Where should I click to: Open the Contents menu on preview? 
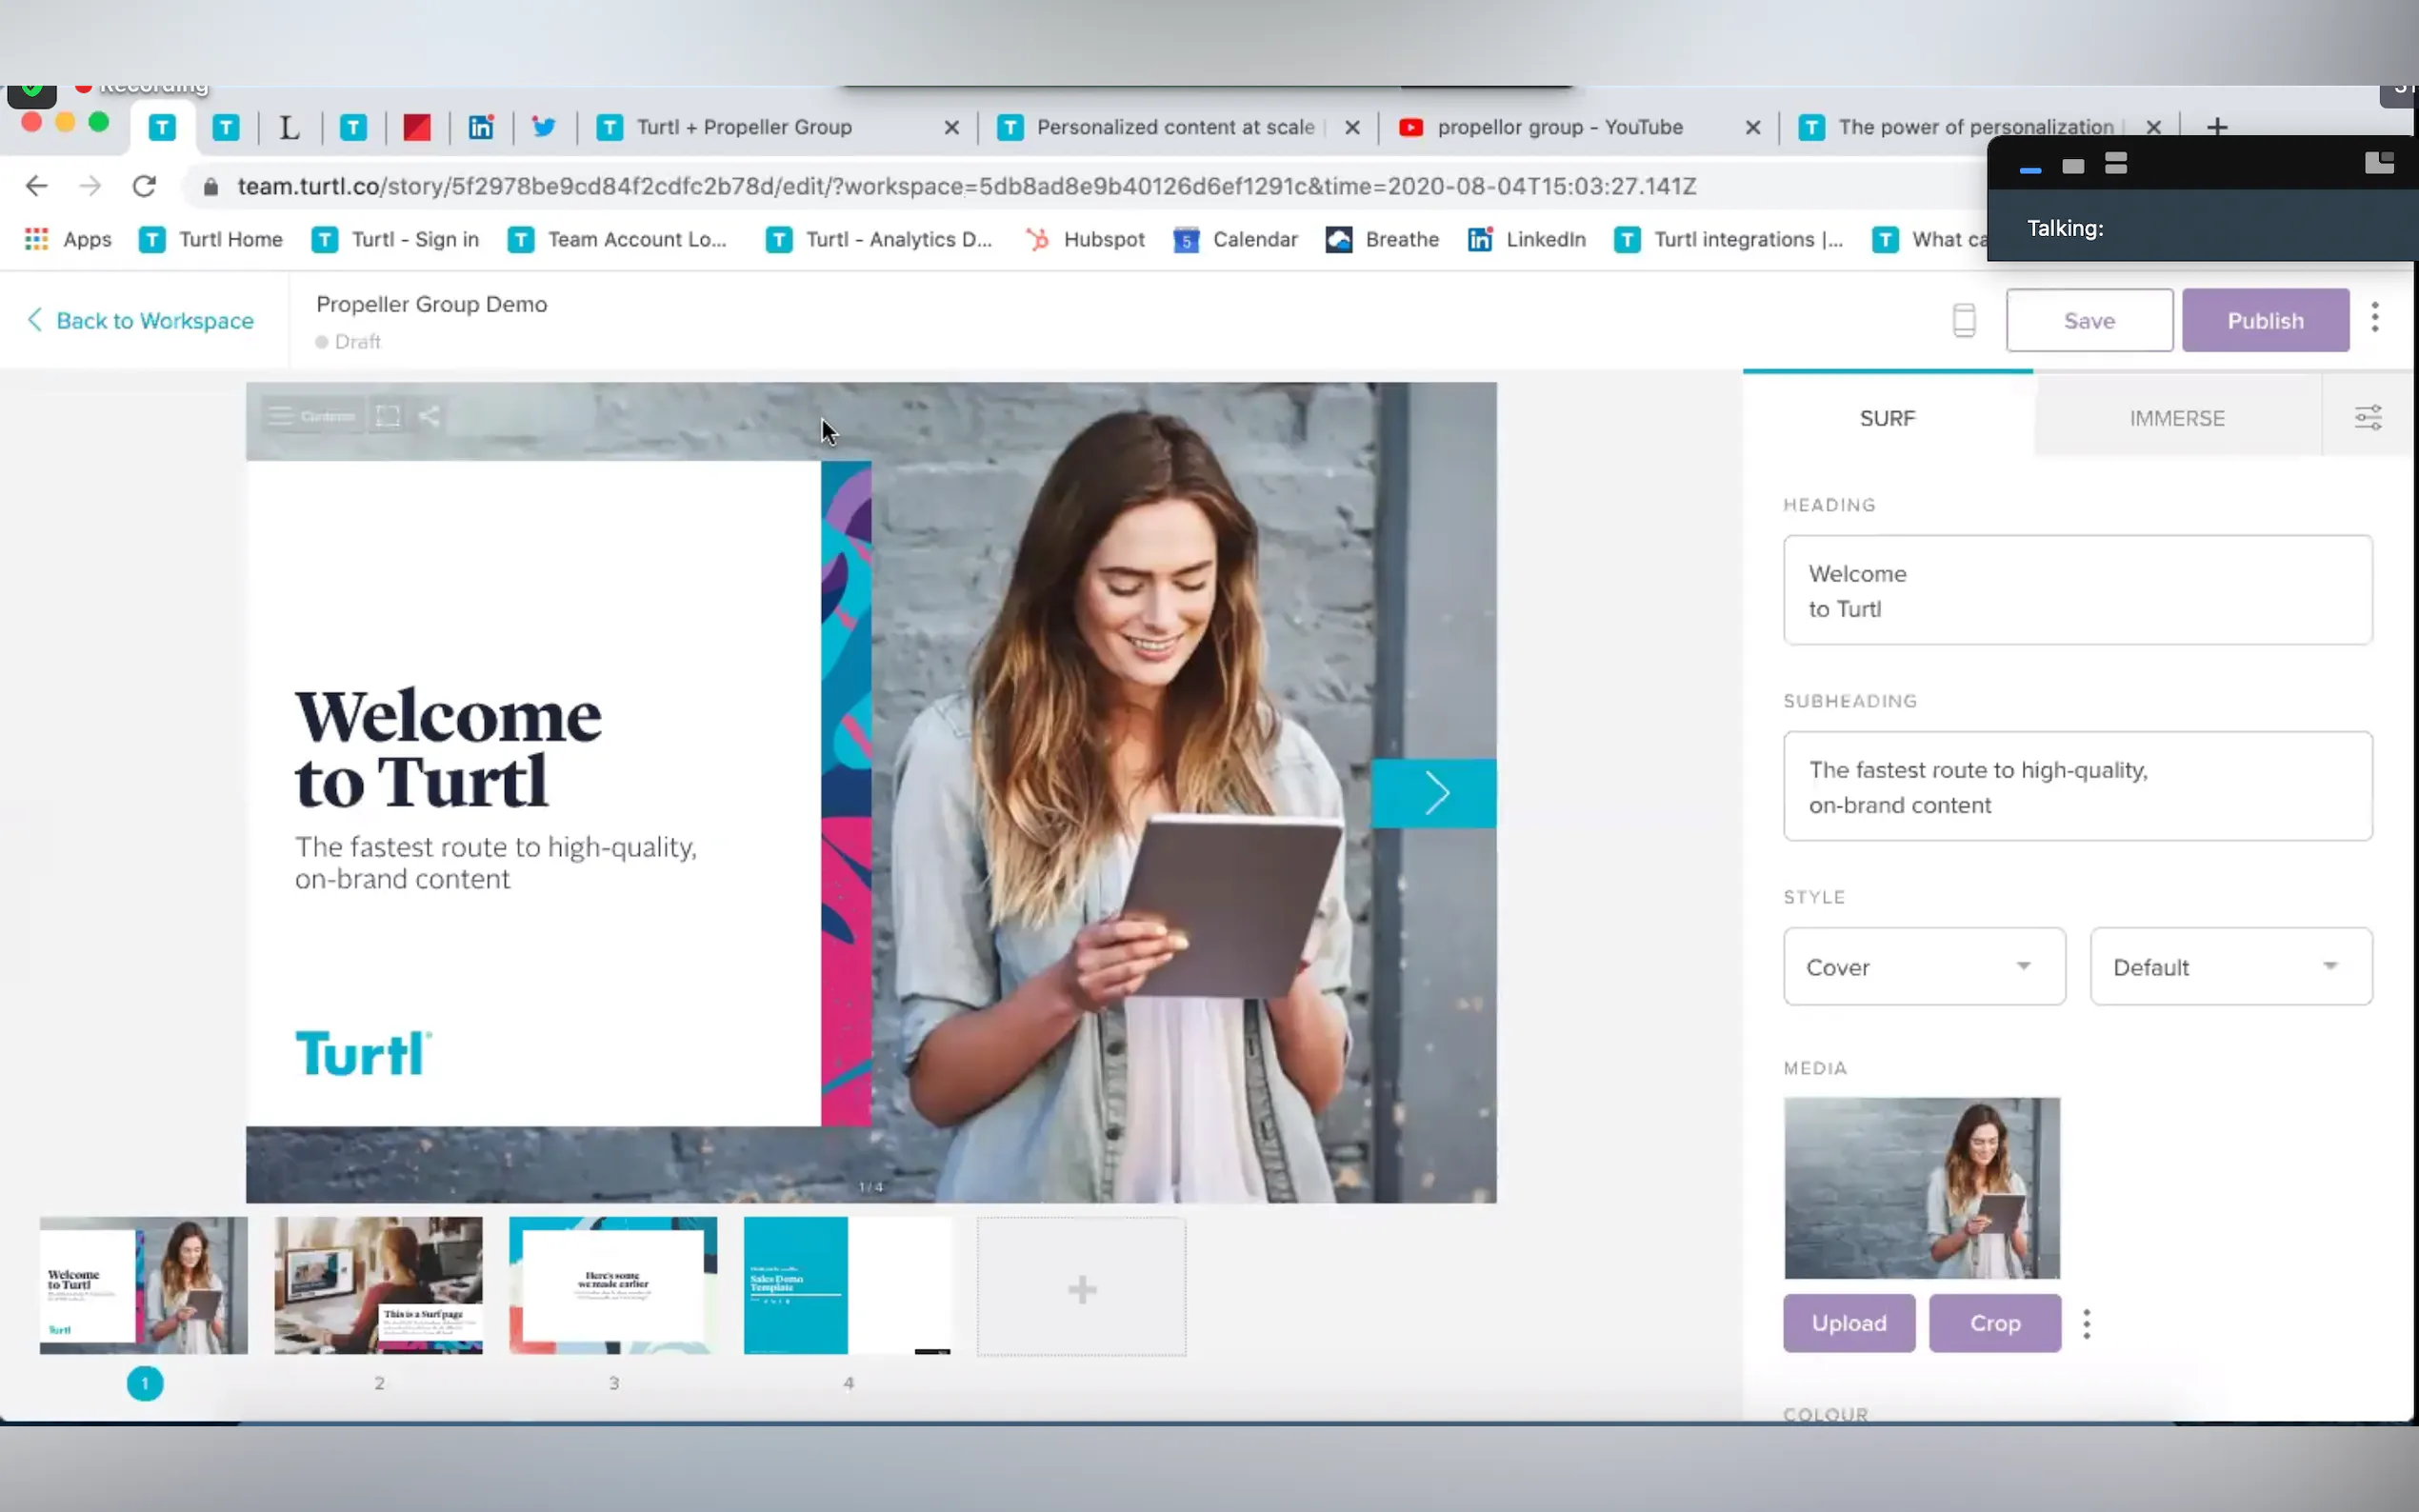(311, 416)
